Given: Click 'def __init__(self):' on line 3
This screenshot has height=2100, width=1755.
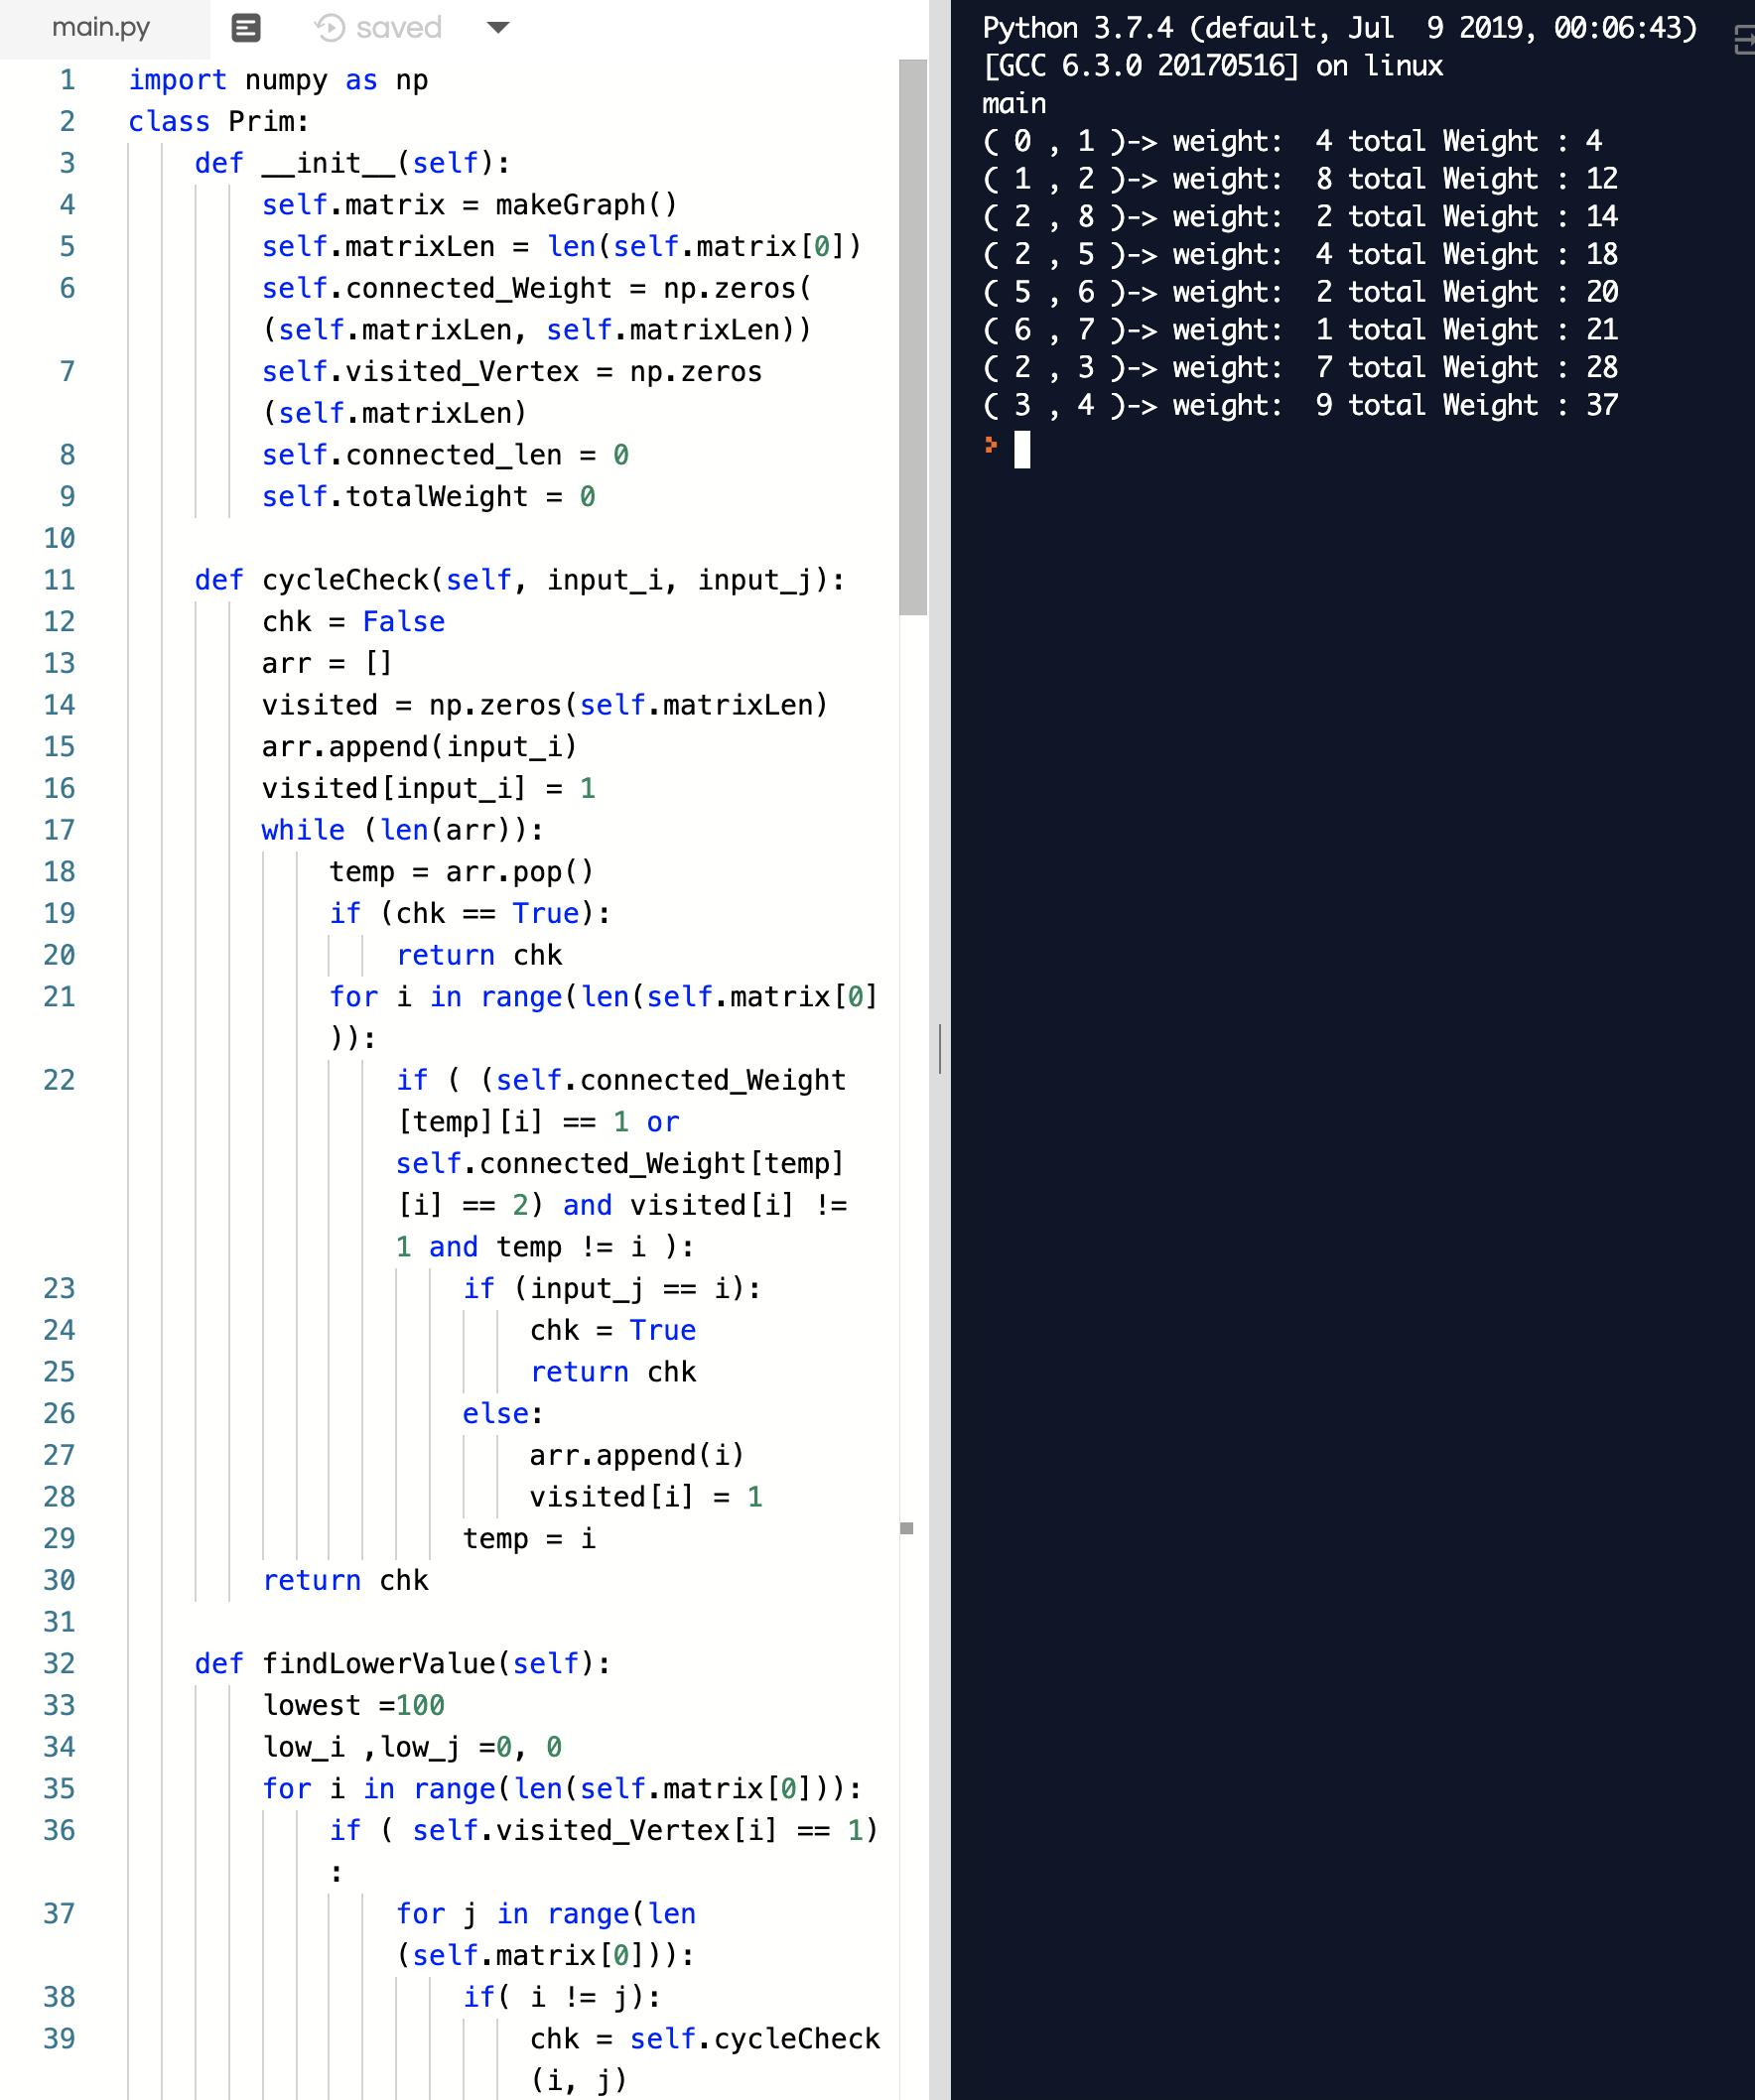Looking at the screenshot, I should 352,163.
